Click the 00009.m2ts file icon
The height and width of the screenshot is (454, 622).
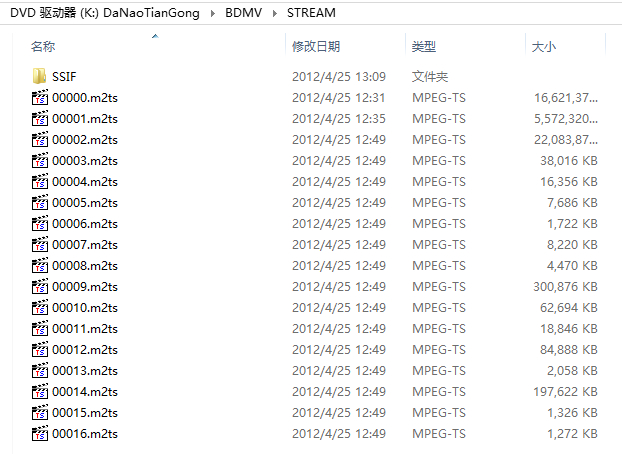40,286
